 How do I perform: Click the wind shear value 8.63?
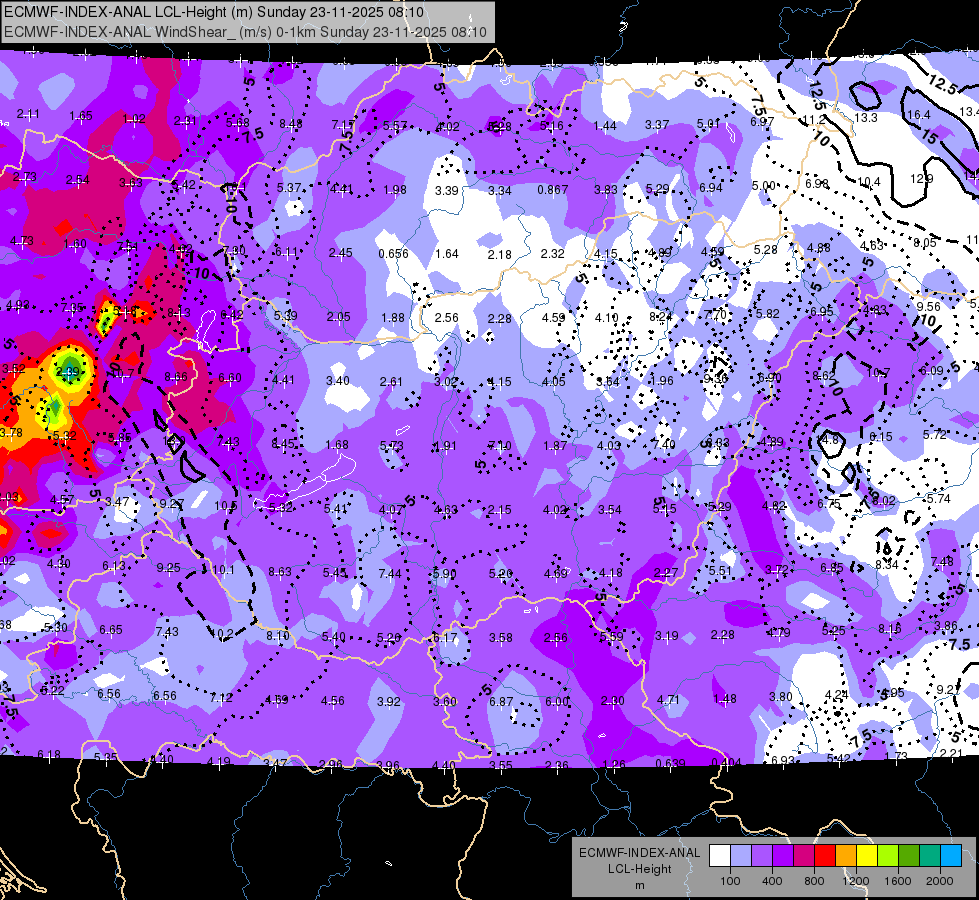point(280,571)
